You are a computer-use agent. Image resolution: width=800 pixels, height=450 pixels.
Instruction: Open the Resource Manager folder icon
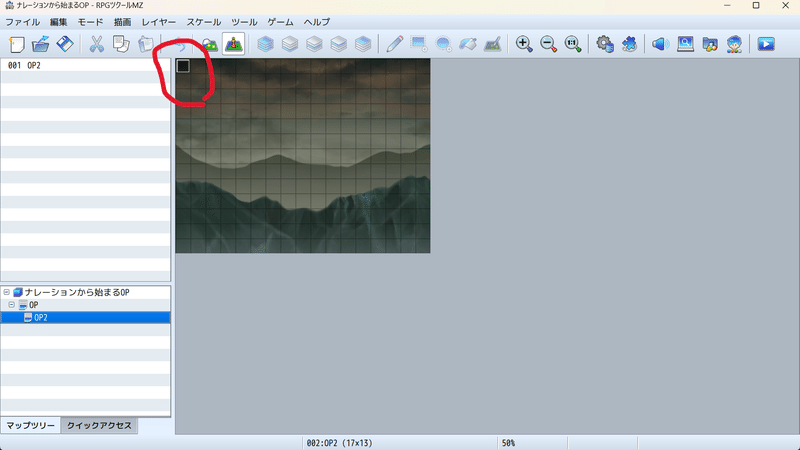click(x=710, y=44)
